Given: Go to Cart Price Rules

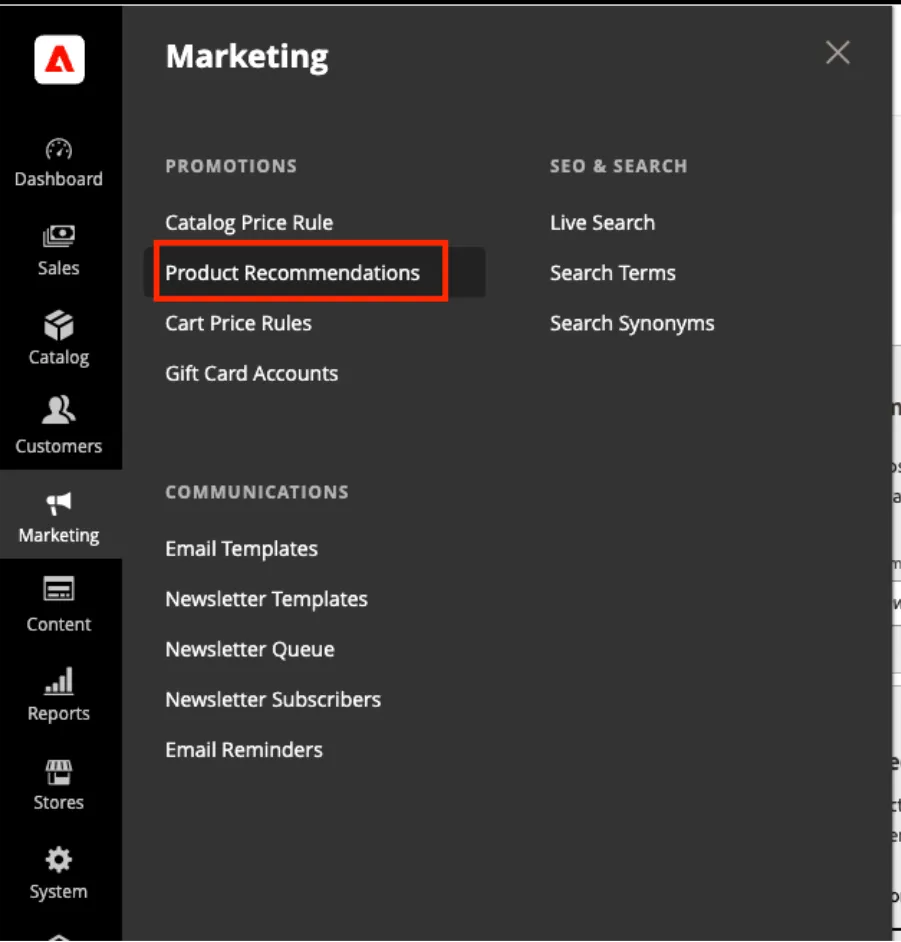Looking at the screenshot, I should click(x=238, y=323).
